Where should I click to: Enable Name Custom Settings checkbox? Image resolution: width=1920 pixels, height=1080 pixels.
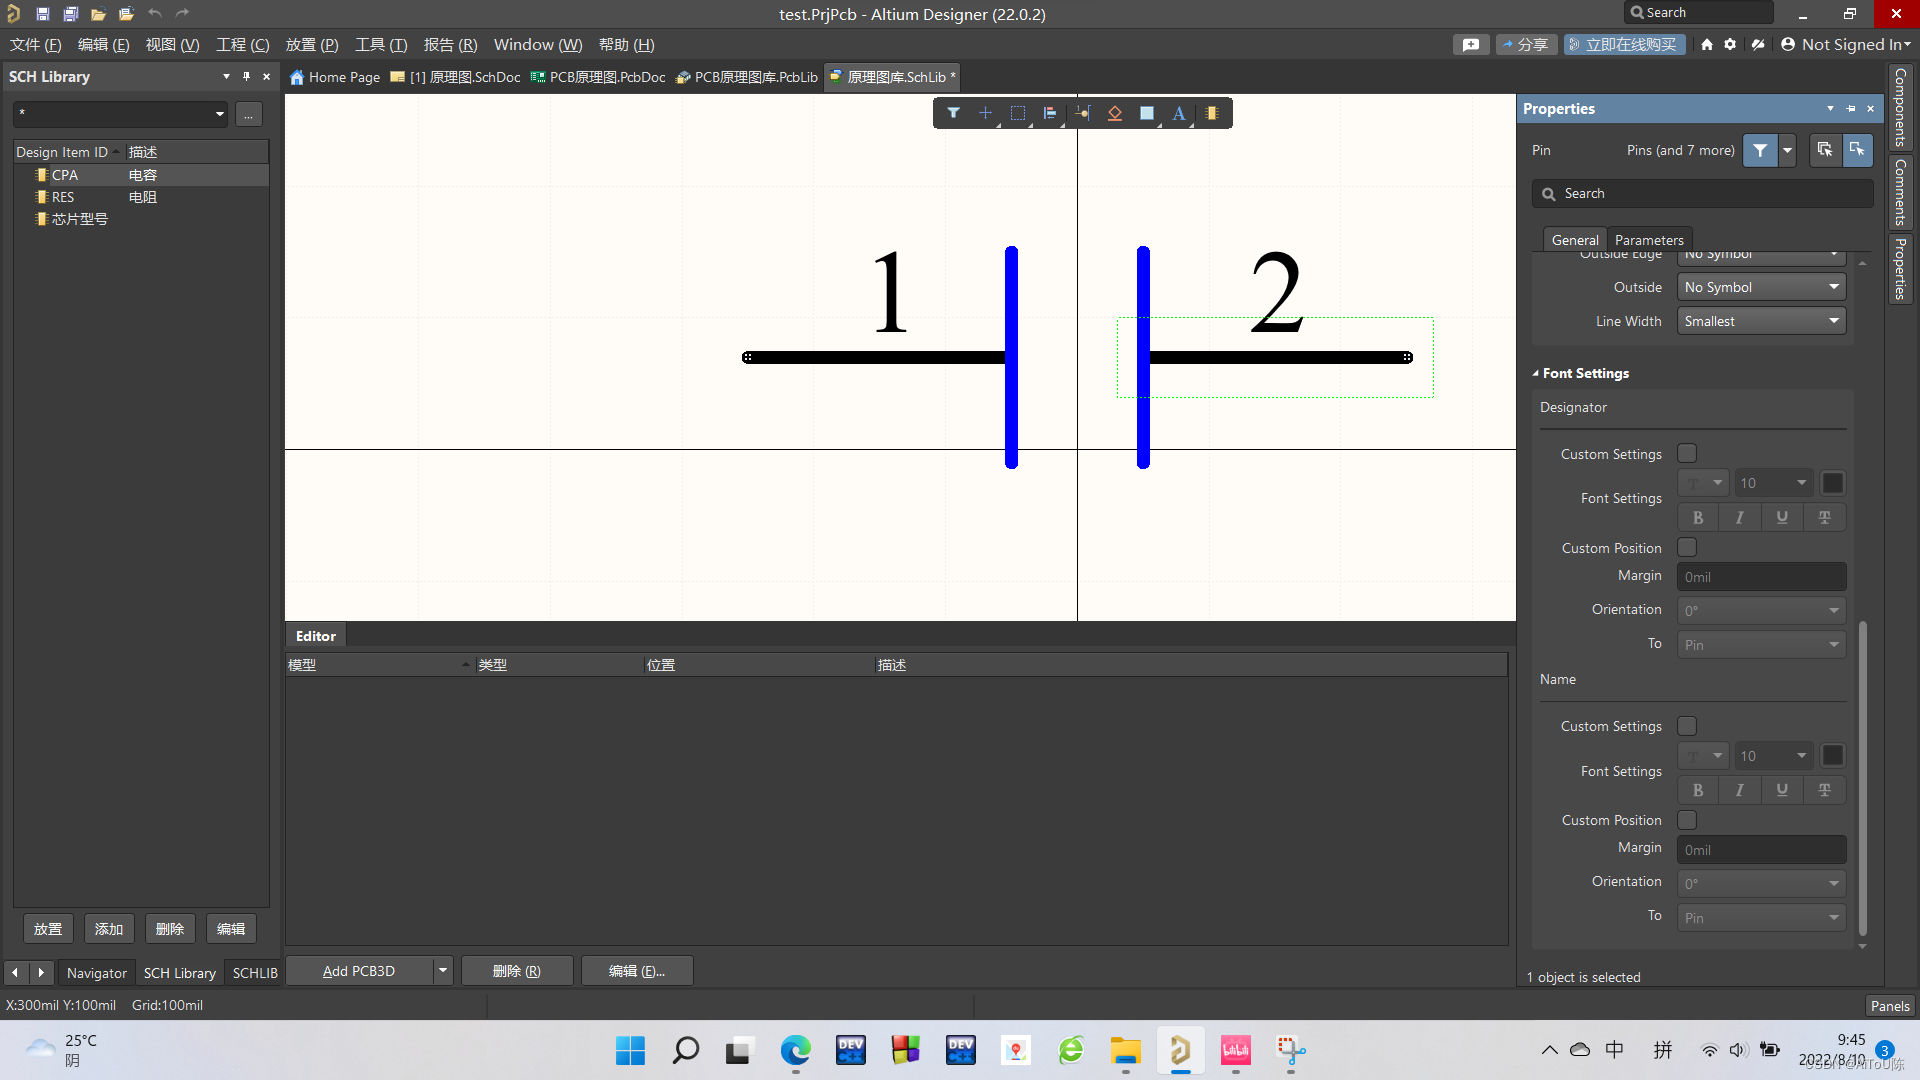tap(1687, 726)
